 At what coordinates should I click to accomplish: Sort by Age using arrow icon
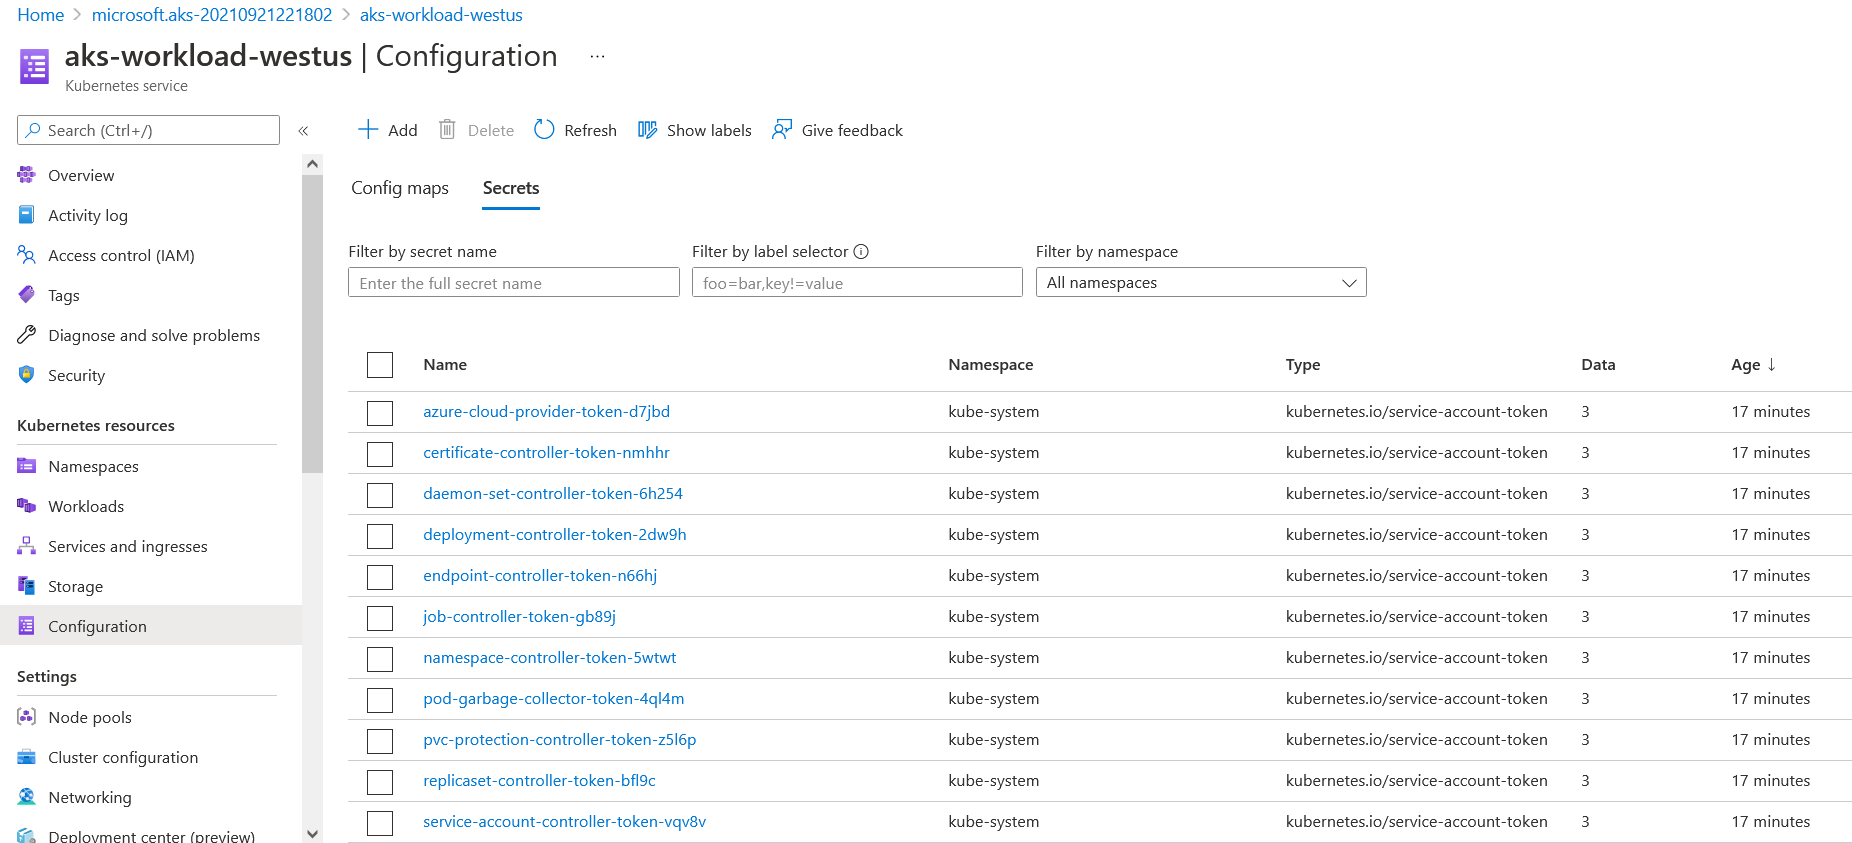(x=1772, y=364)
